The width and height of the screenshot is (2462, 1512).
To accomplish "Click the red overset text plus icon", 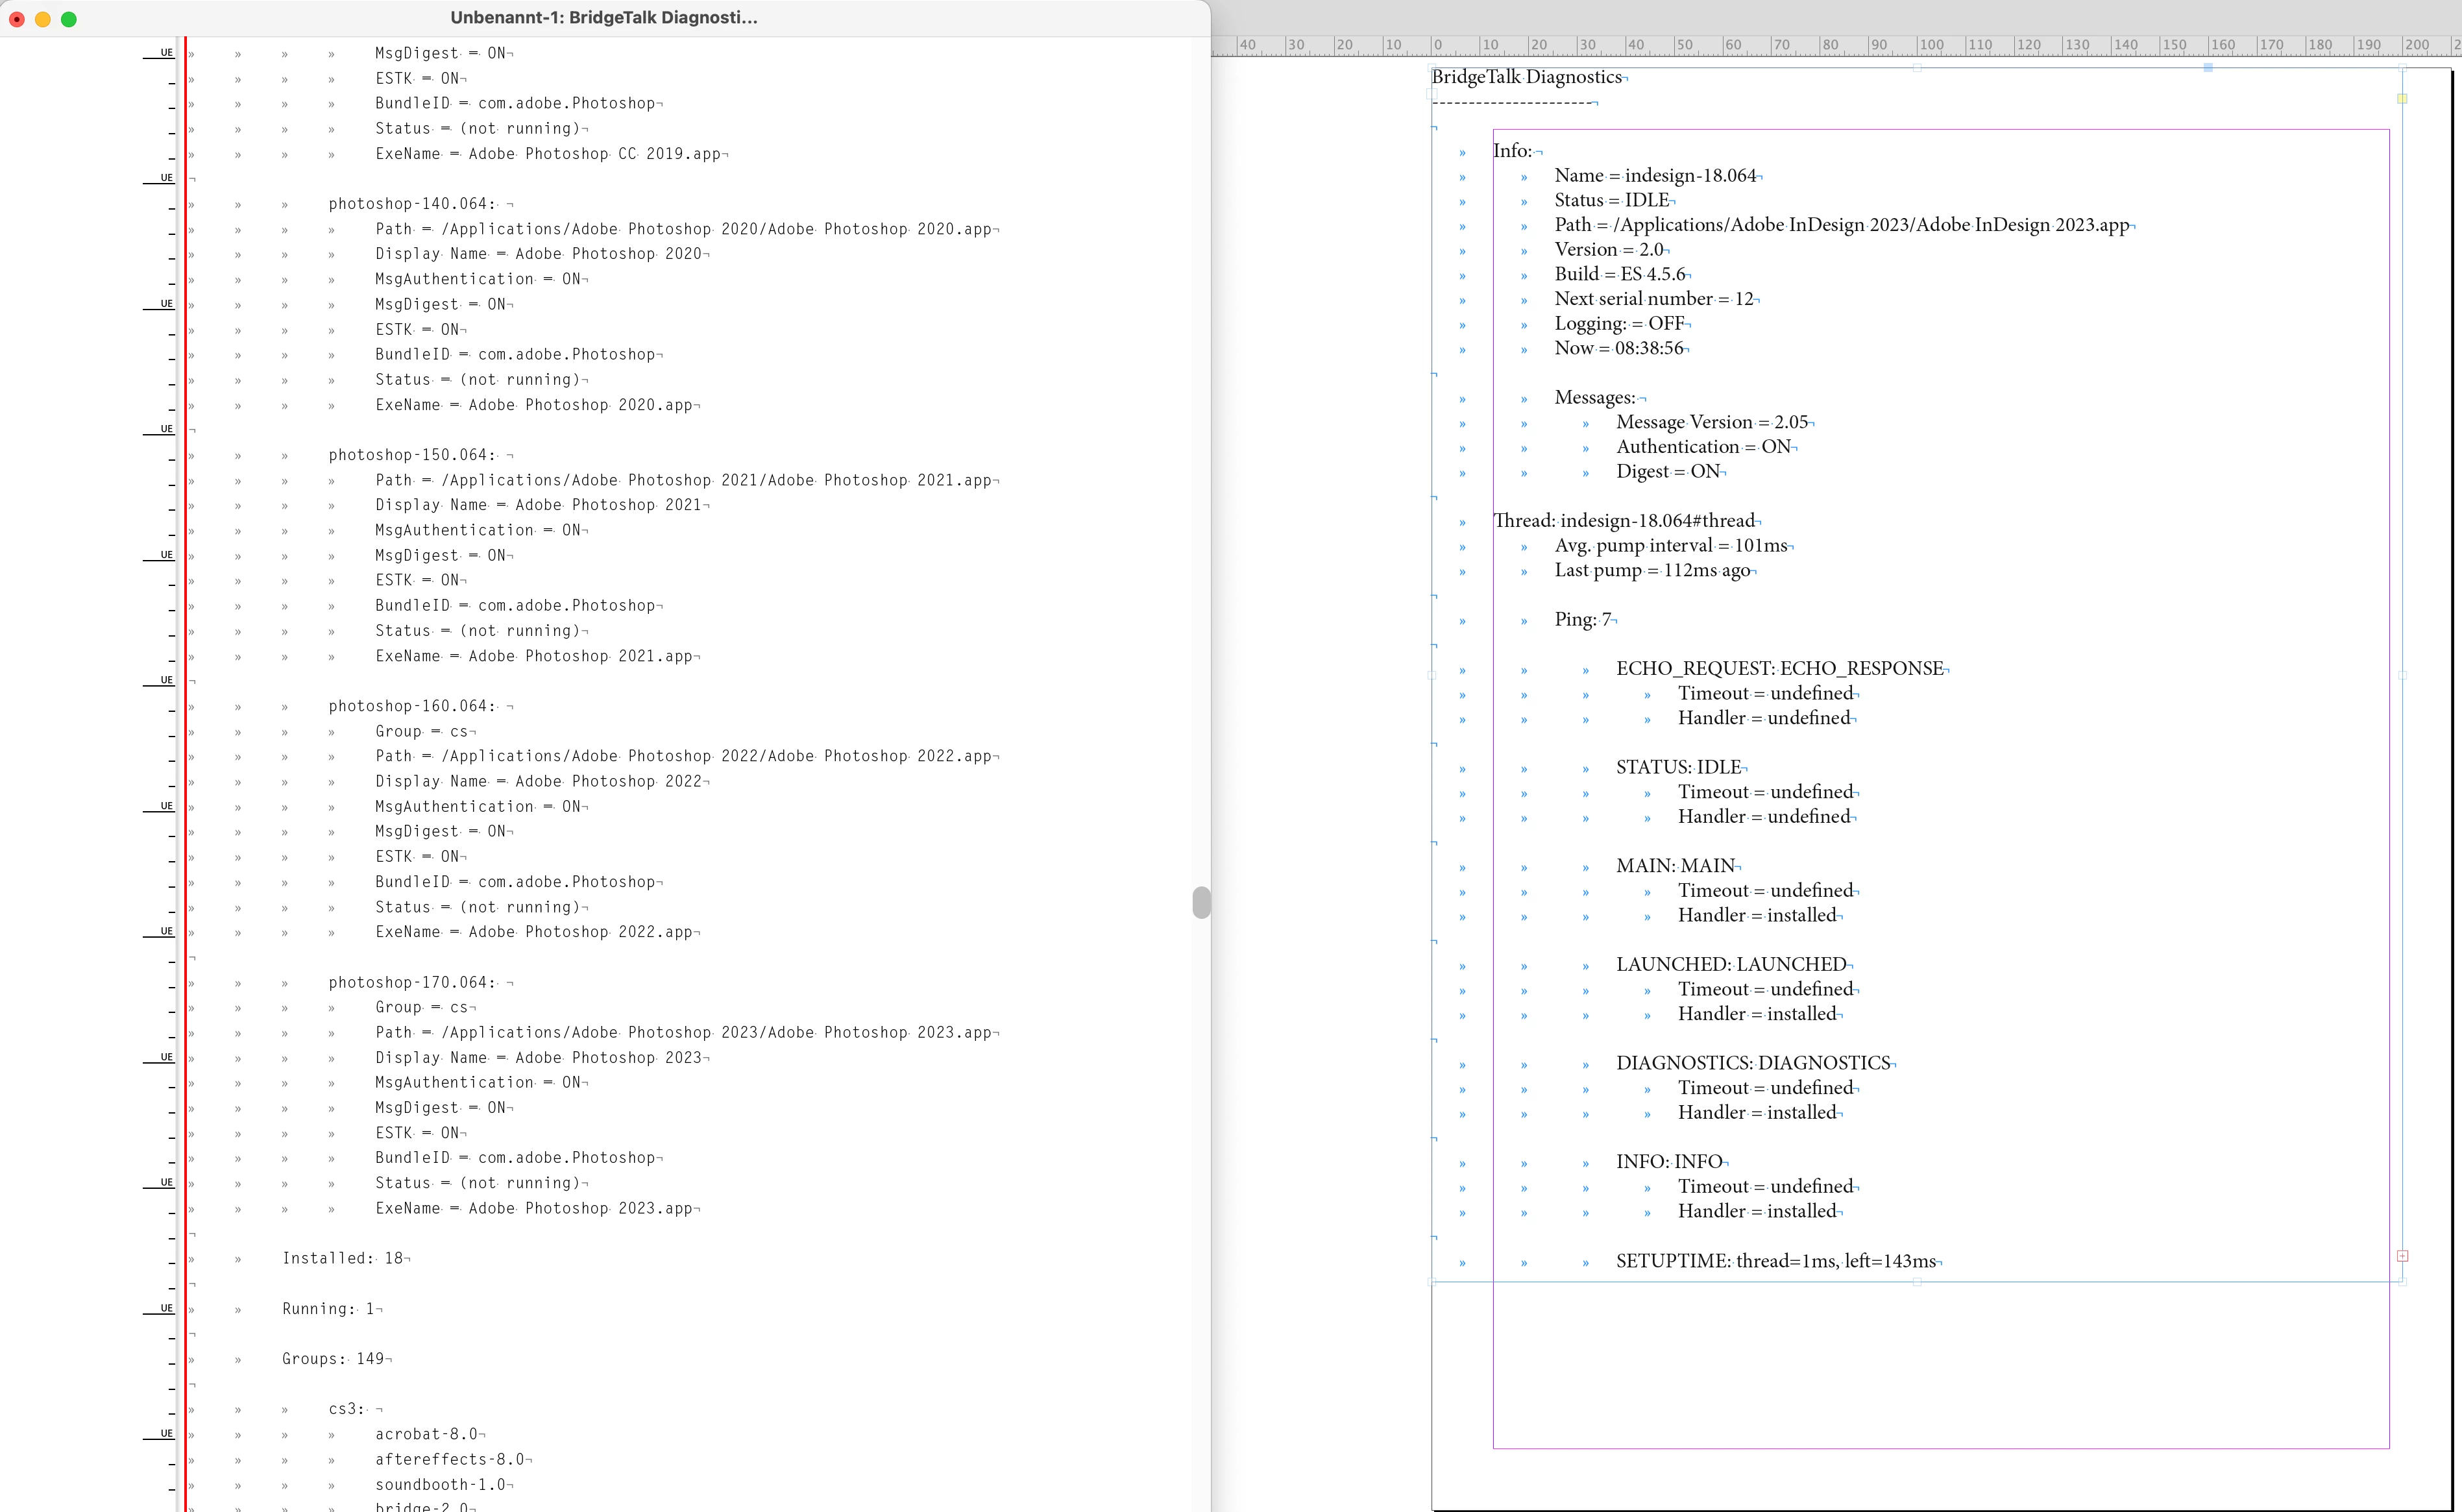I will pos(2402,1256).
